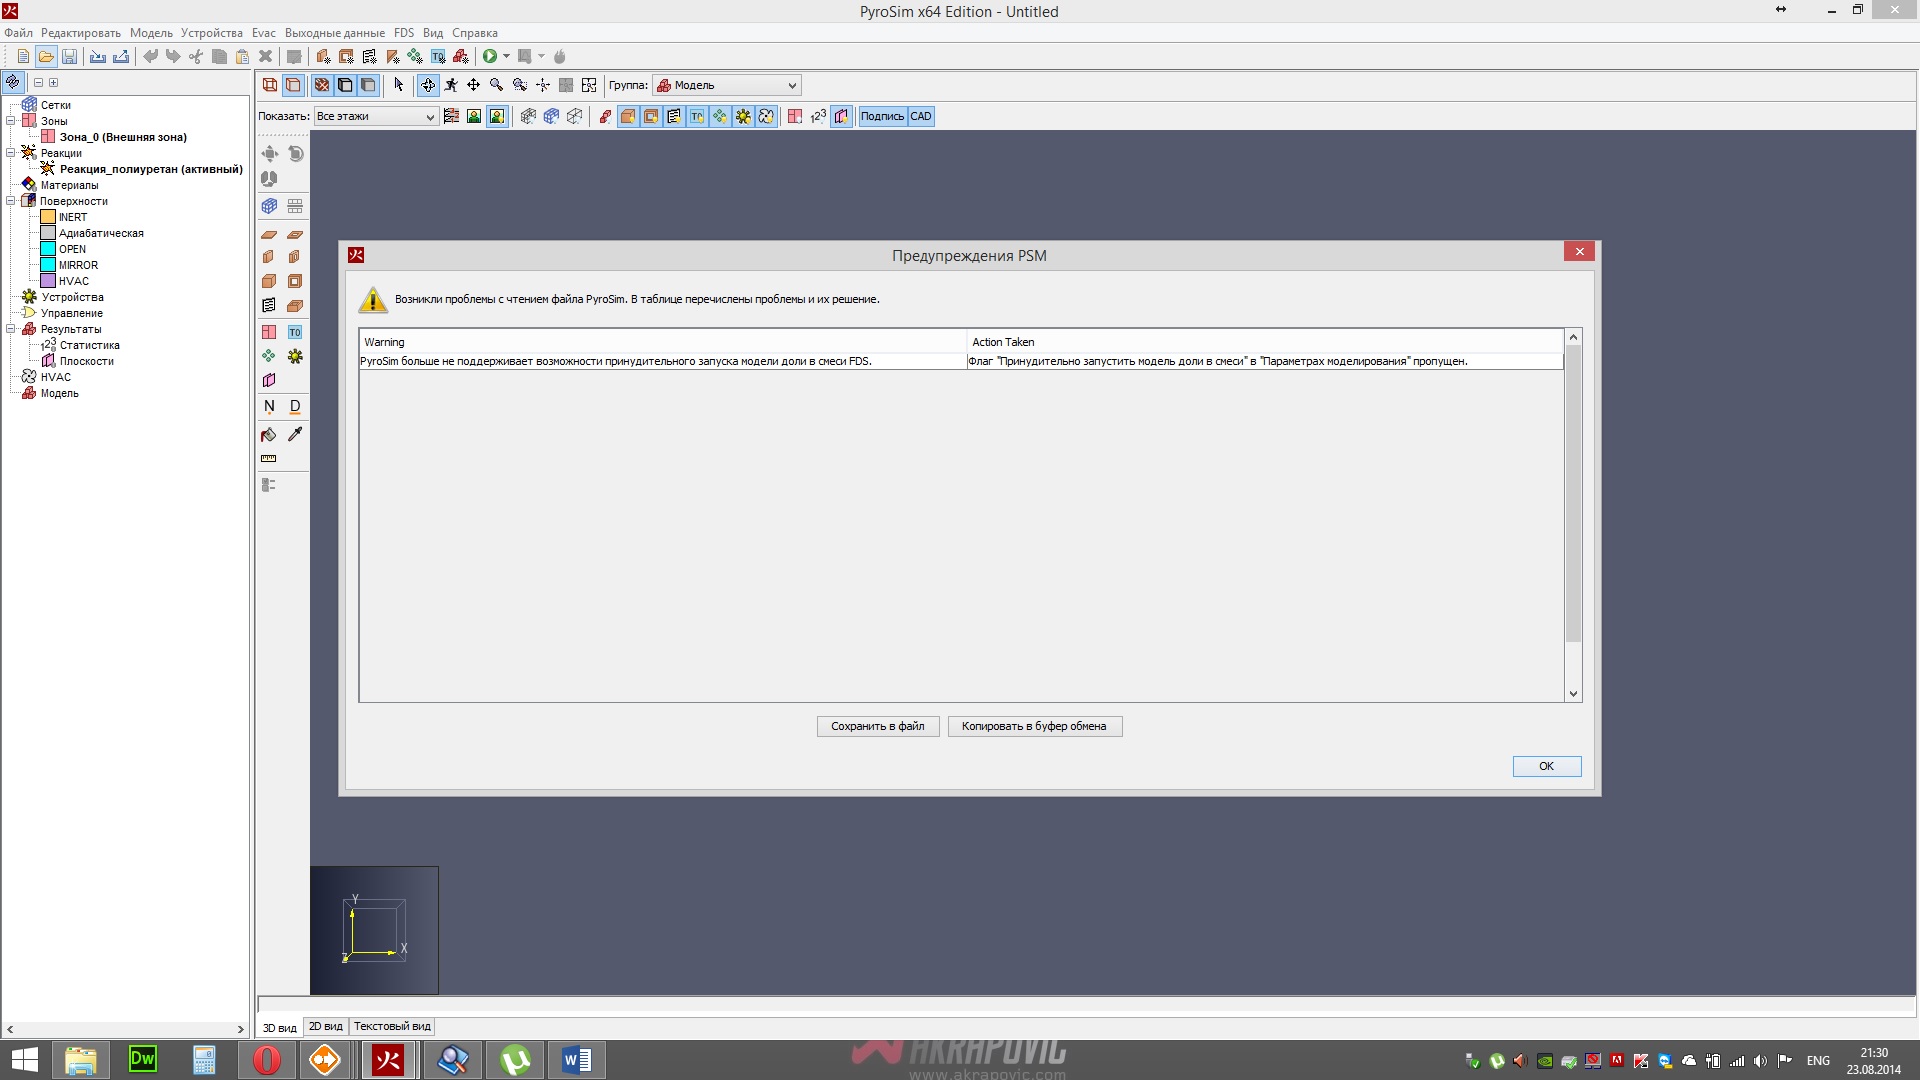The height and width of the screenshot is (1080, 1920).
Task: Open the Модель menu
Action: click(x=151, y=33)
